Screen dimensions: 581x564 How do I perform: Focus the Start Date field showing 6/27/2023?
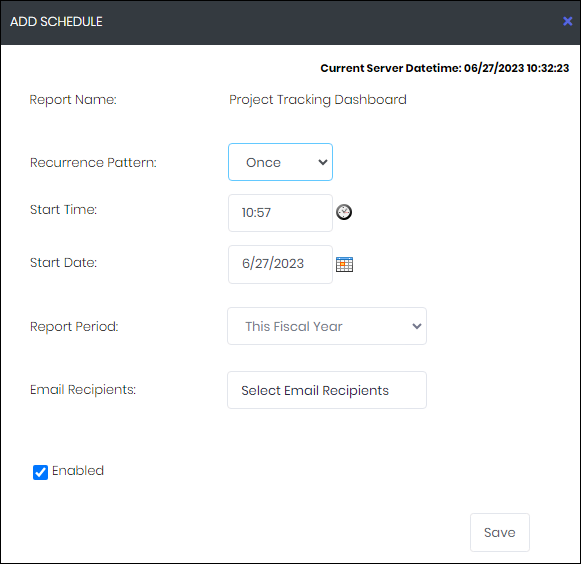[280, 264]
